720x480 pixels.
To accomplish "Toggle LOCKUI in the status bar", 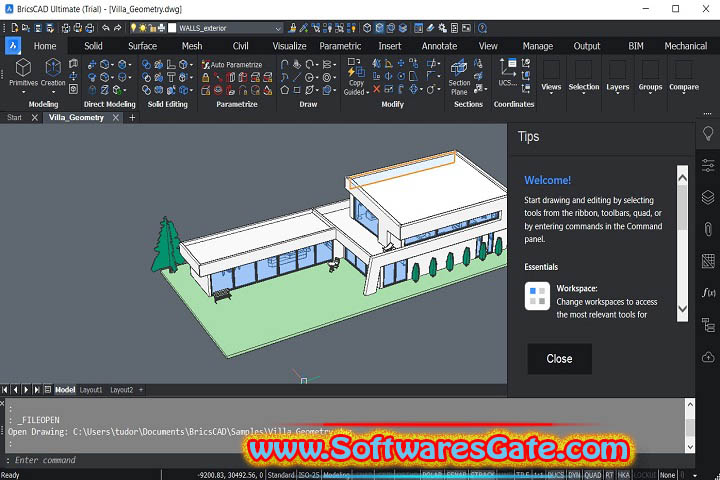I will [x=645, y=475].
